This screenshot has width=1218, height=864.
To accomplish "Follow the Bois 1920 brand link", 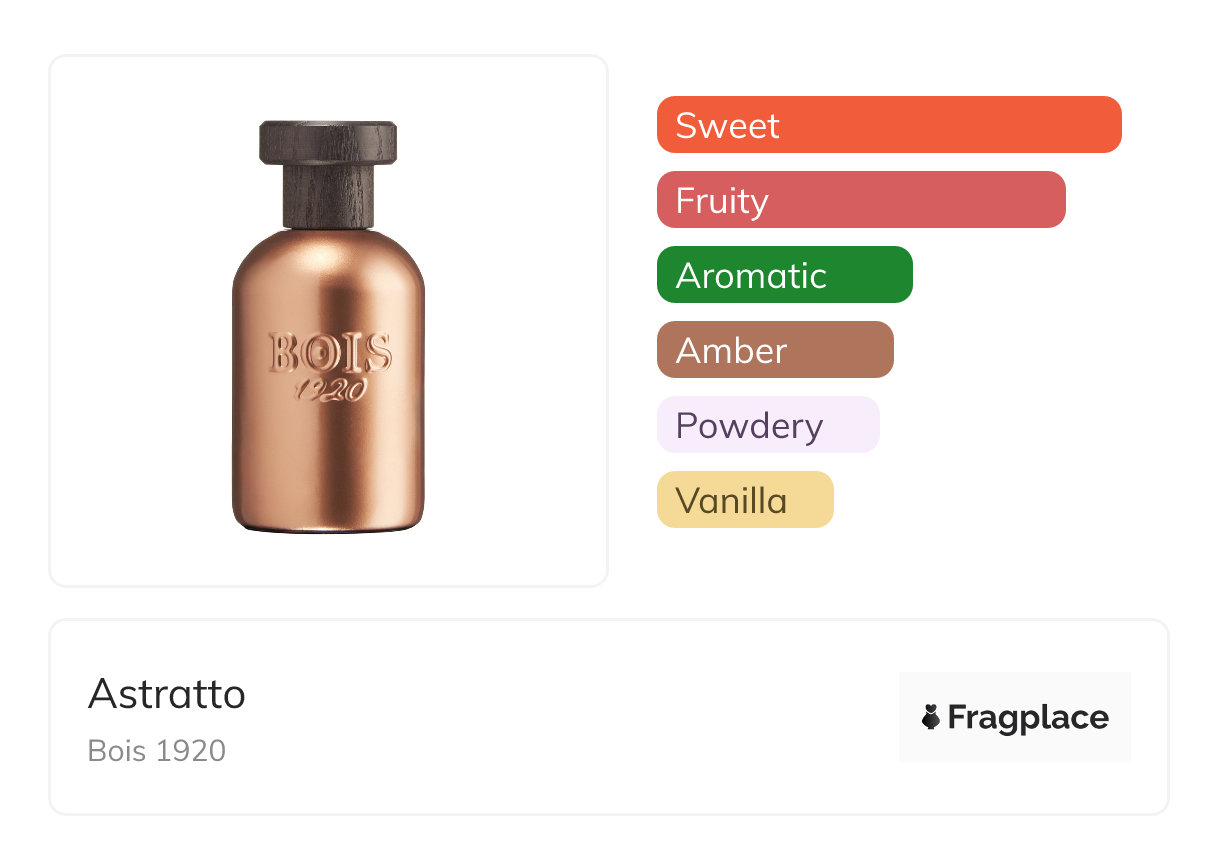I will pos(157,750).
